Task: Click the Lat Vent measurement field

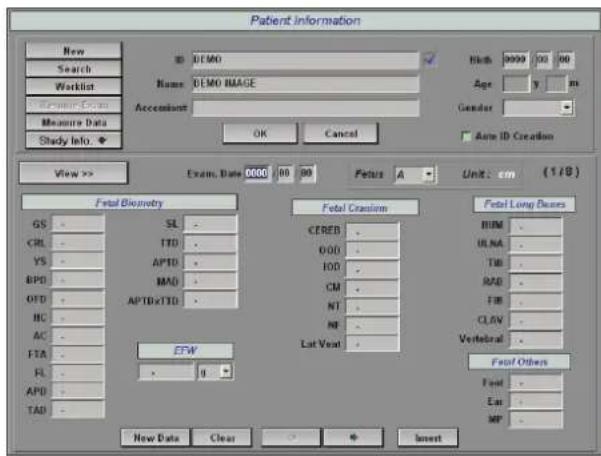Action: [x=373, y=344]
